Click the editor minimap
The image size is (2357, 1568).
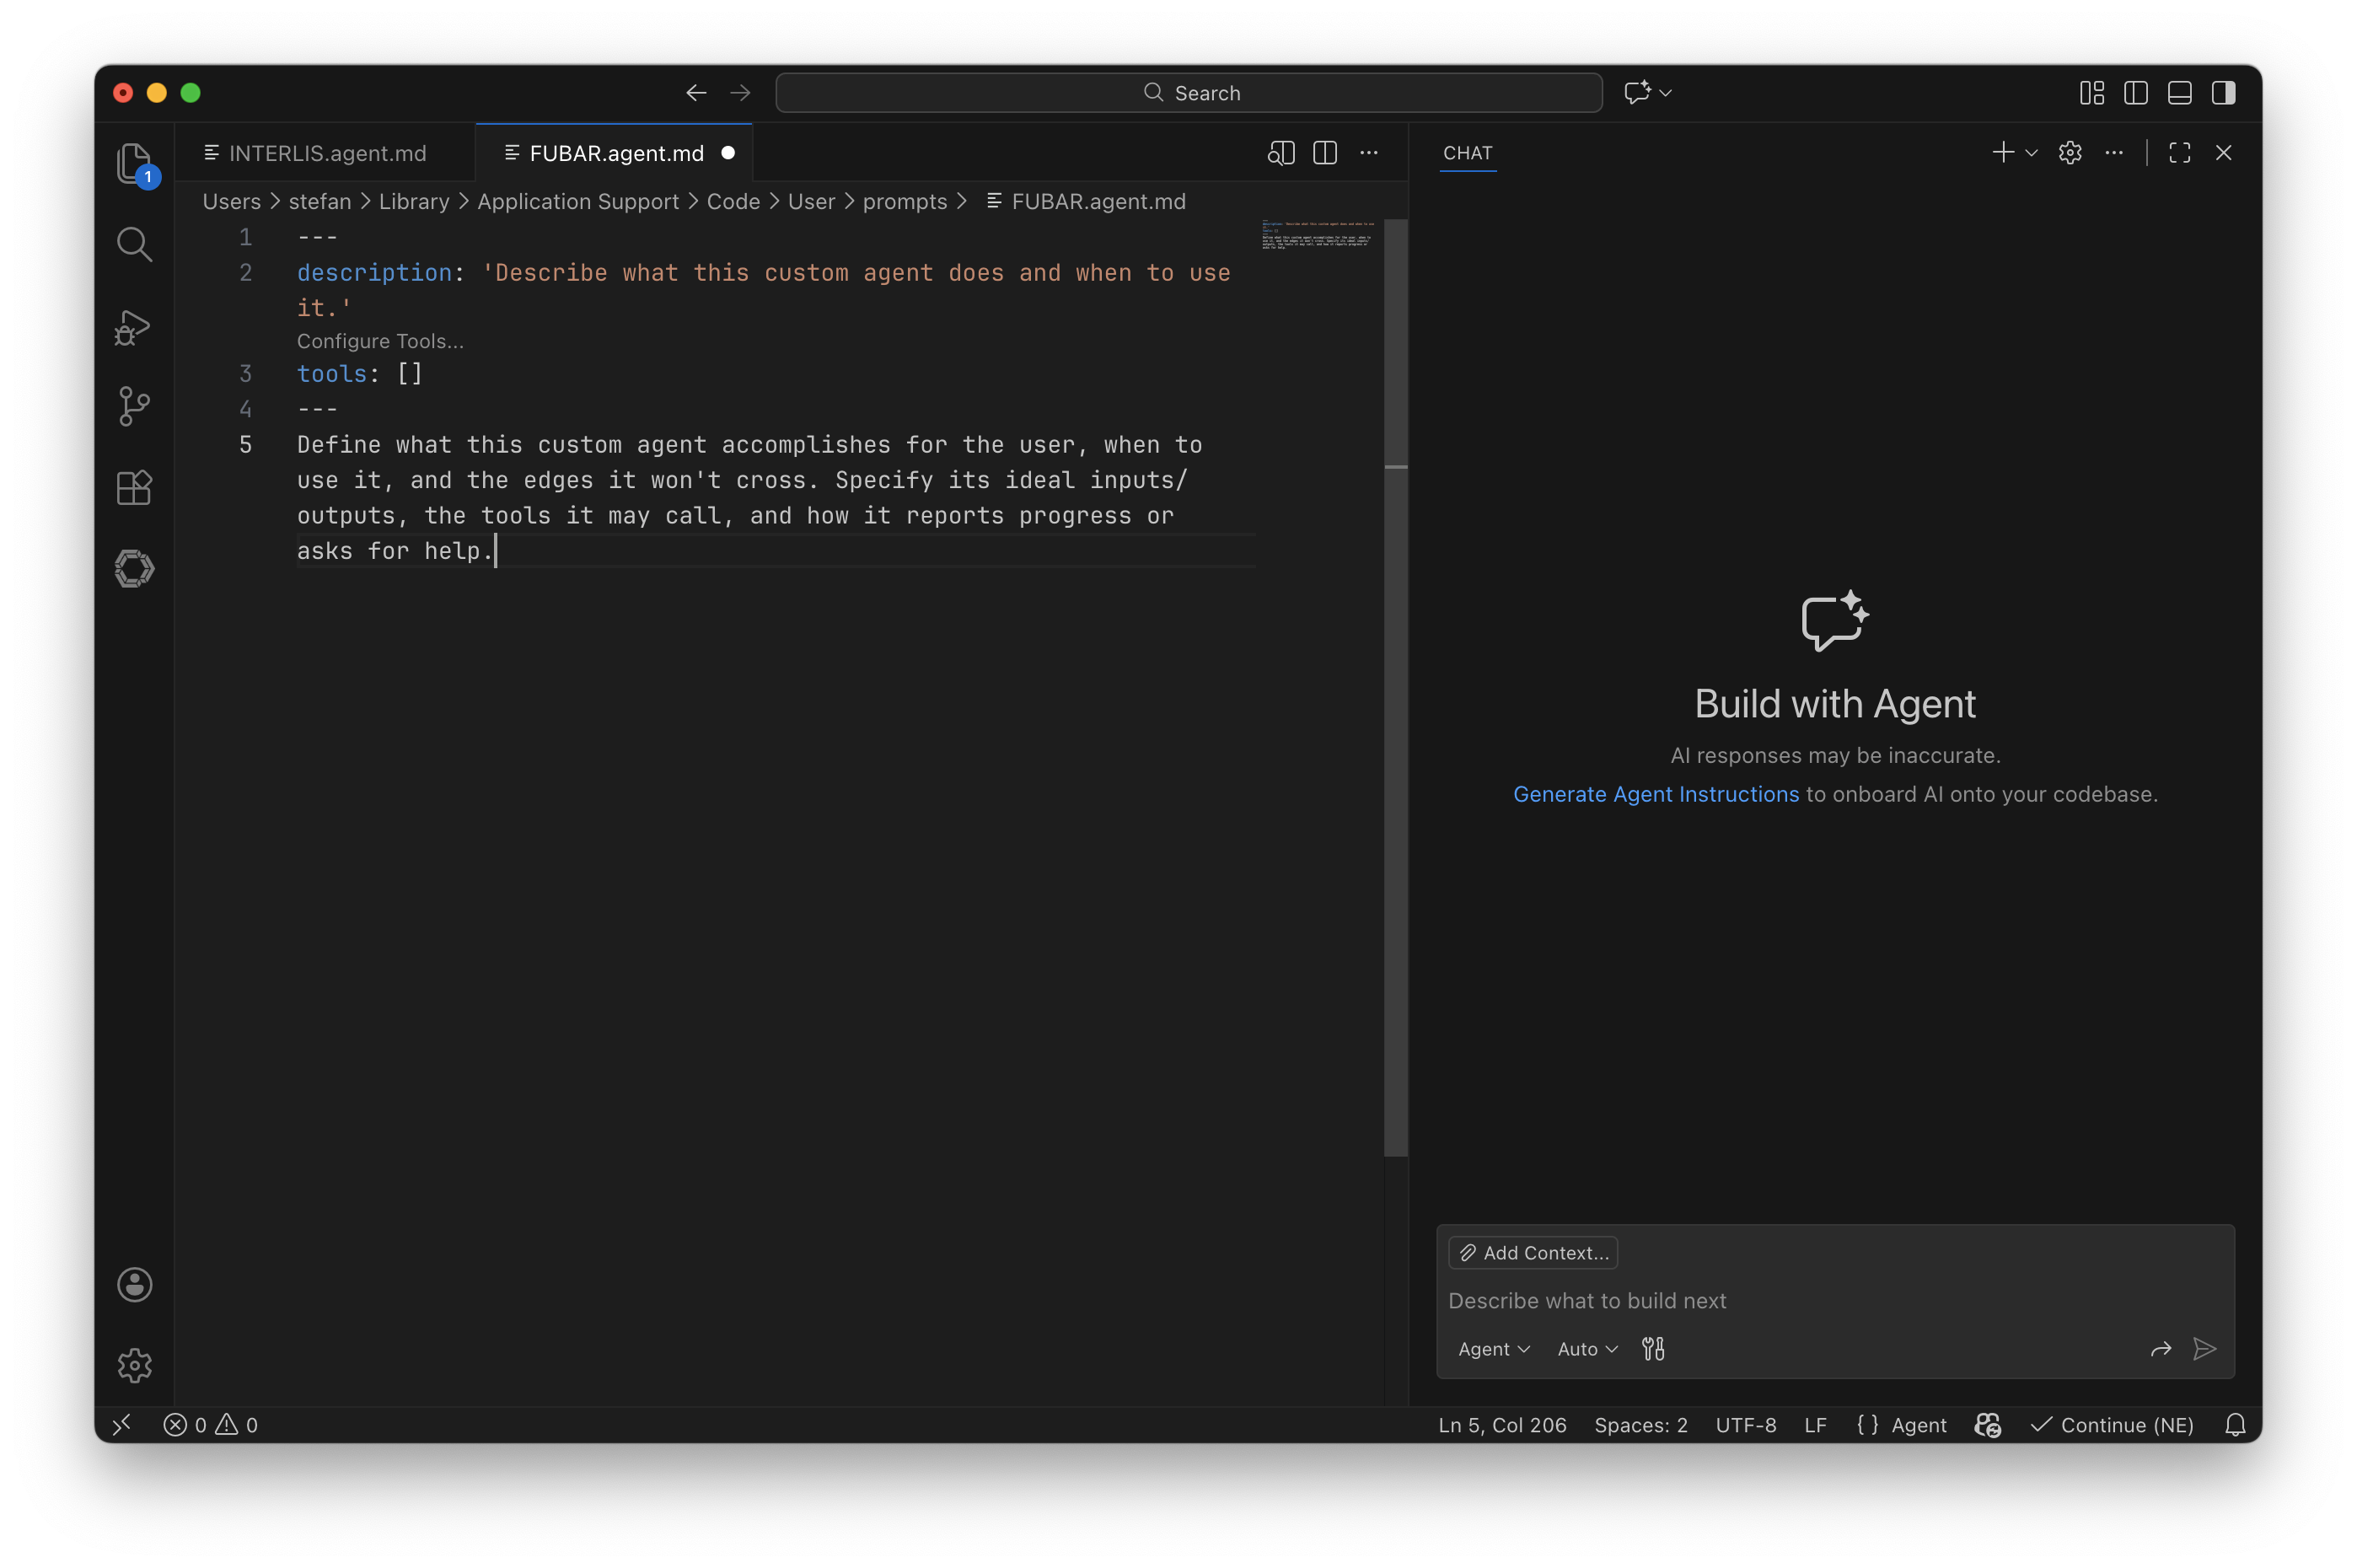click(x=1318, y=235)
